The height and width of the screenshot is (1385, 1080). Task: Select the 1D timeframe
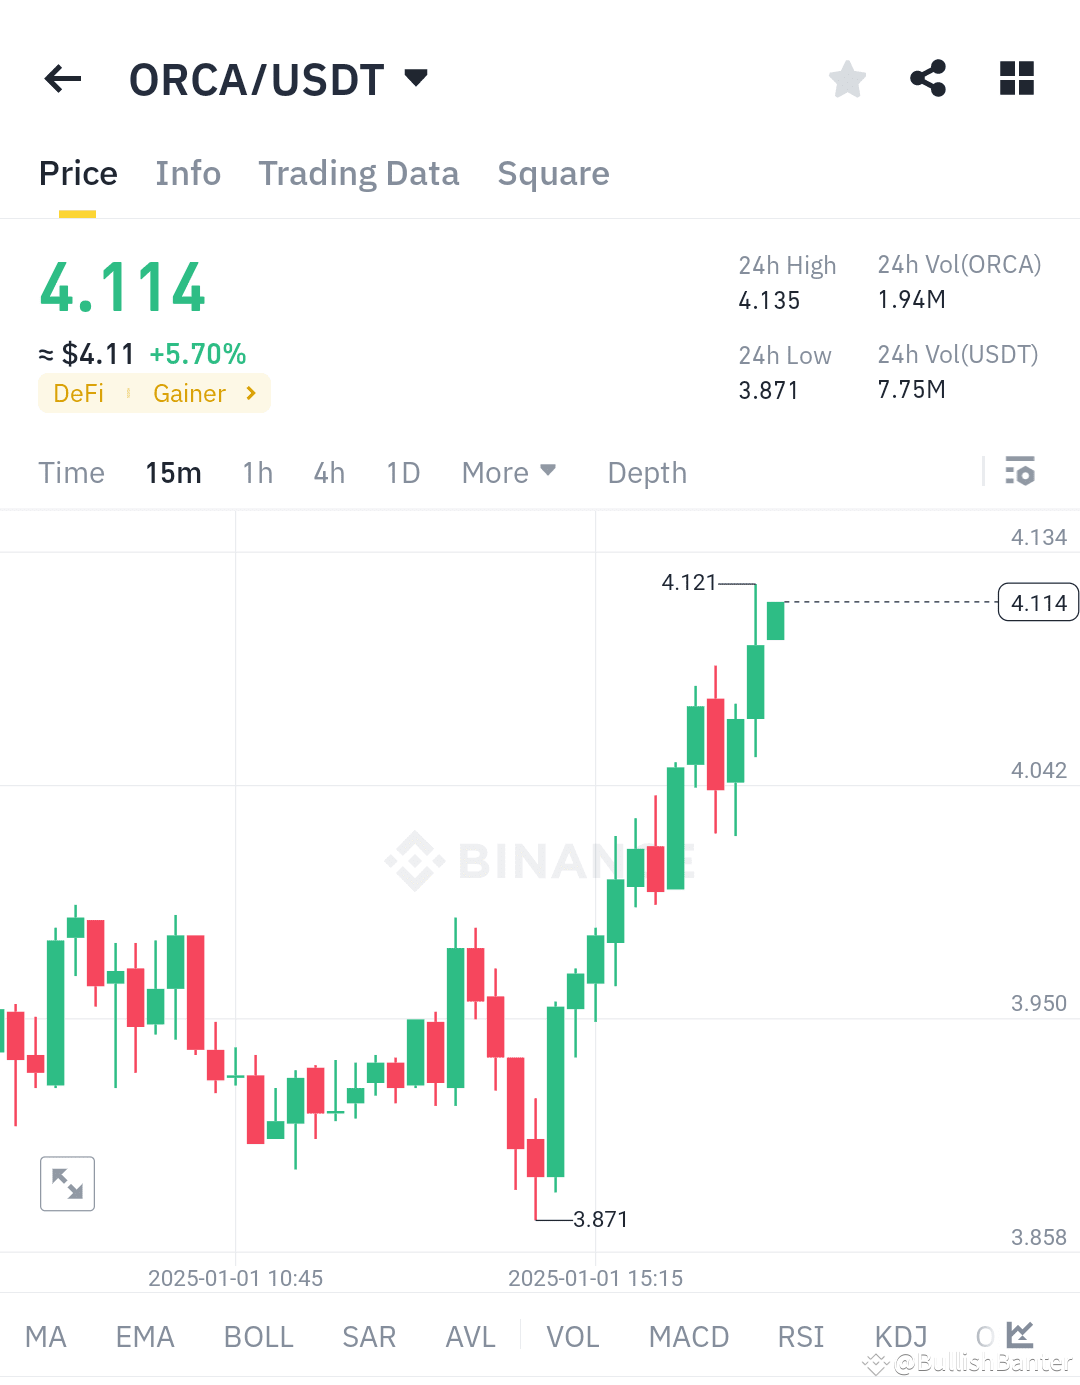[403, 472]
